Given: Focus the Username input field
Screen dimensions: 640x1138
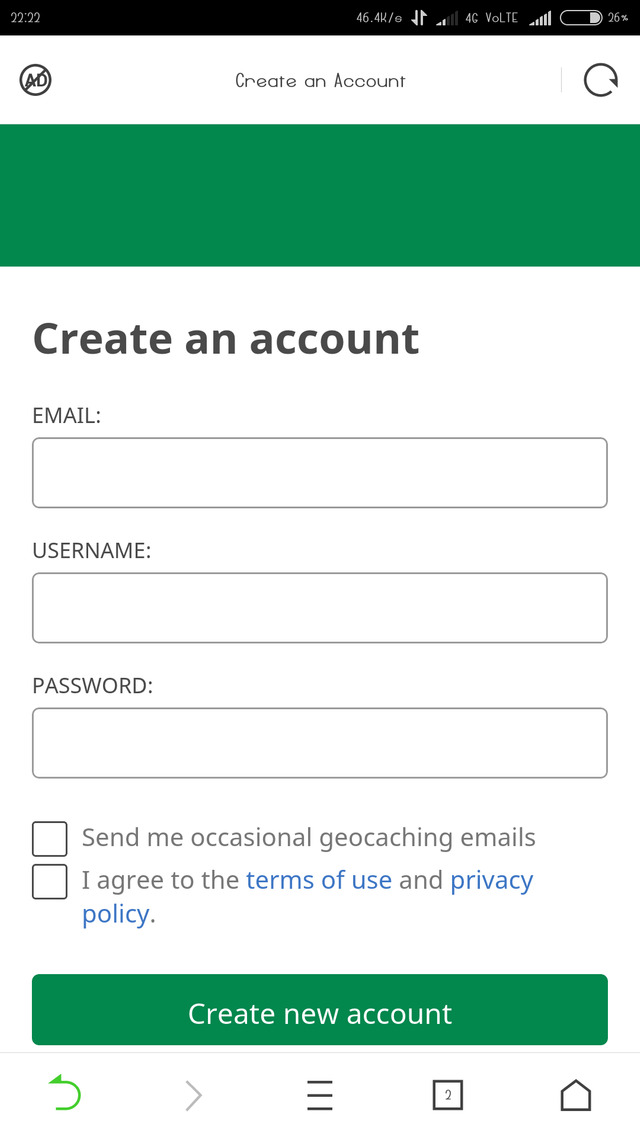Looking at the screenshot, I should tap(320, 607).
